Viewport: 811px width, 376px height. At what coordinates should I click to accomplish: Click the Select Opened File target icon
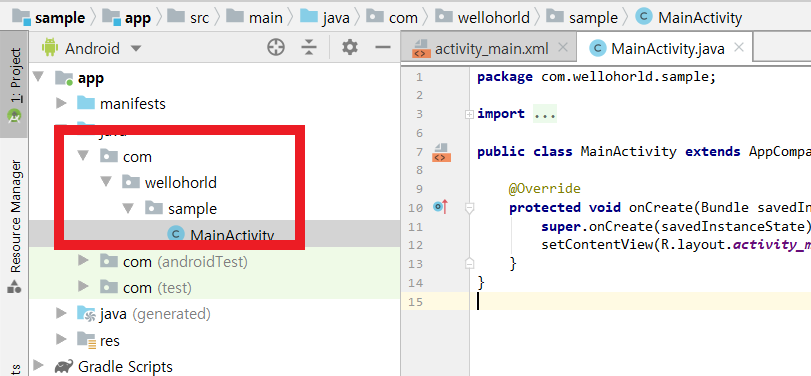(x=276, y=48)
